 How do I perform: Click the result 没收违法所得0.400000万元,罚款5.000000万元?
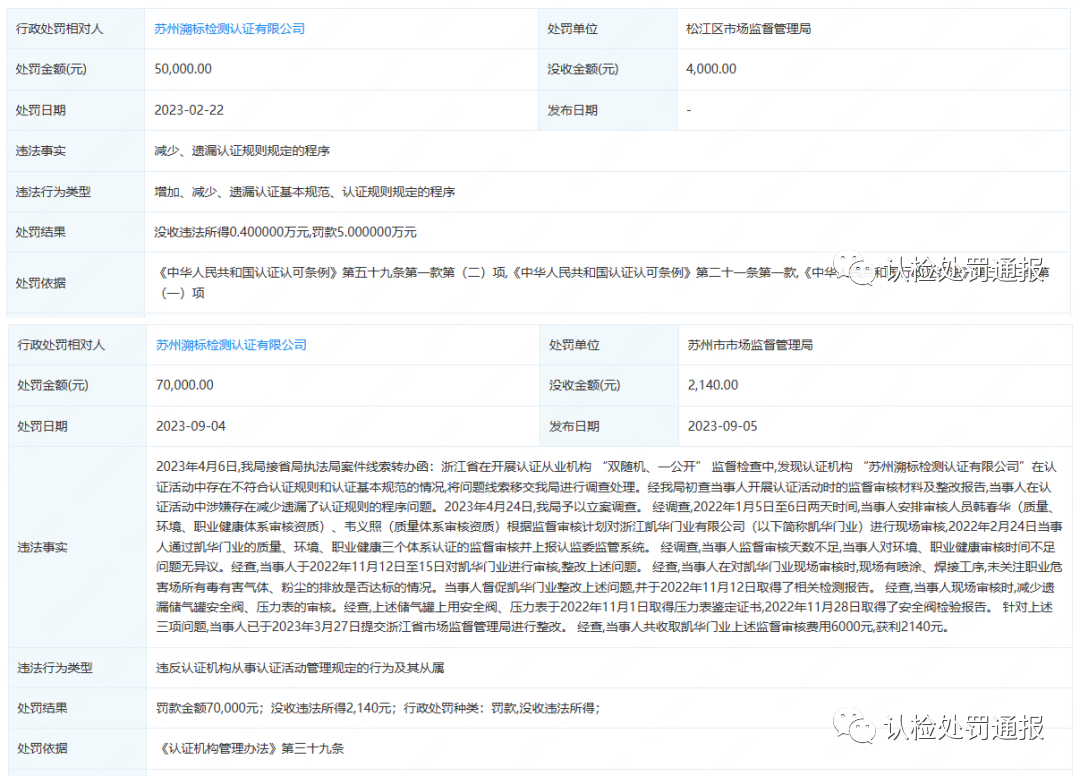tap(285, 232)
